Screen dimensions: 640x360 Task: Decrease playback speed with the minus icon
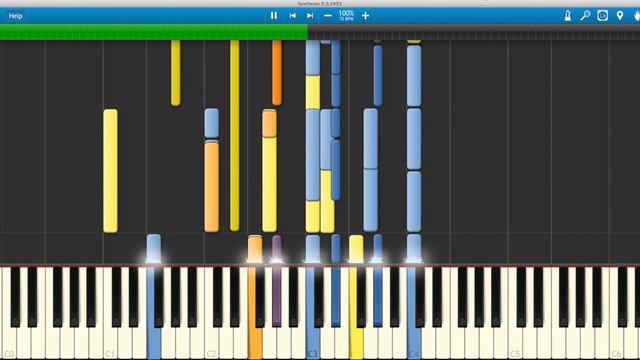(x=328, y=16)
